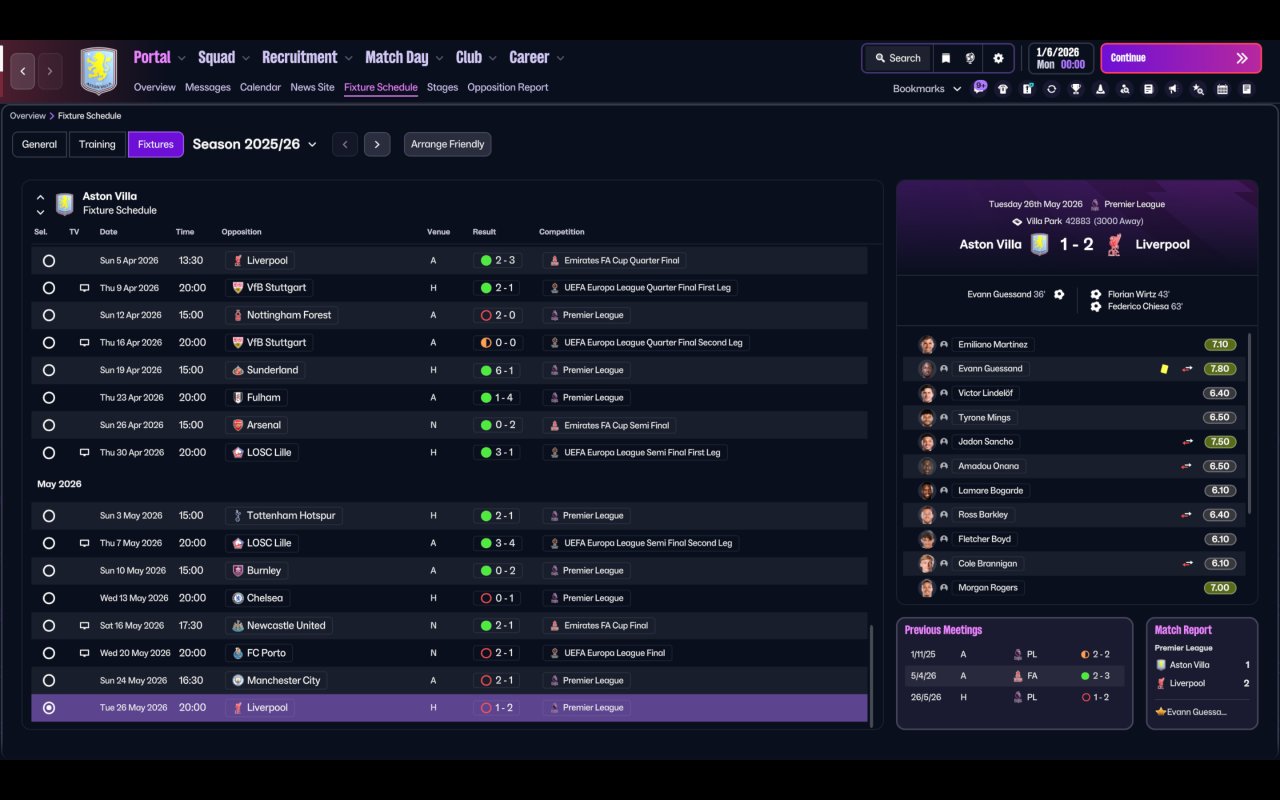Click the megaphone icon in bookmarks bar

point(1173,89)
